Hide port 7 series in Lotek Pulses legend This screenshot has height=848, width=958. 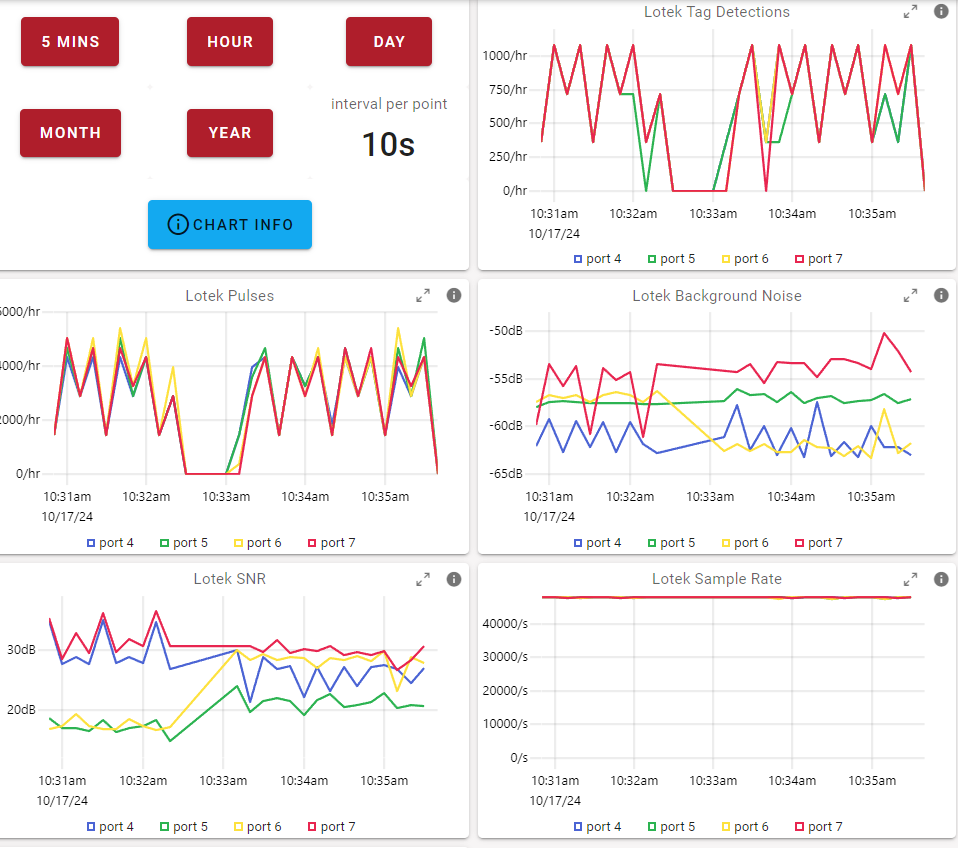tap(329, 543)
